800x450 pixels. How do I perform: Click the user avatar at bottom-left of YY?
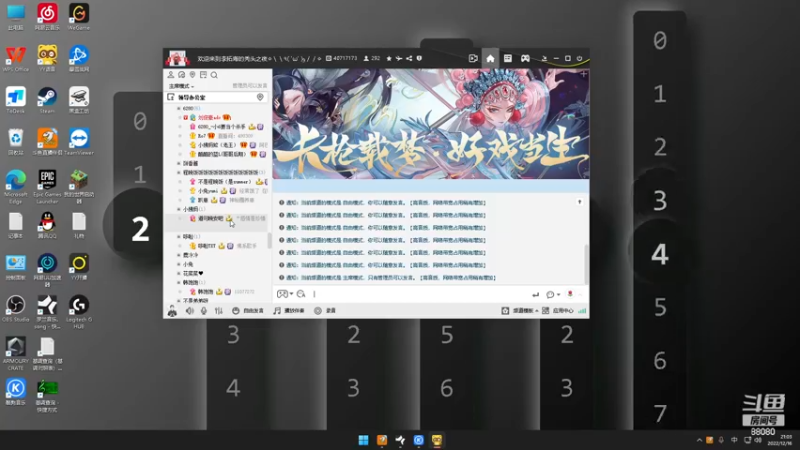pos(172,310)
